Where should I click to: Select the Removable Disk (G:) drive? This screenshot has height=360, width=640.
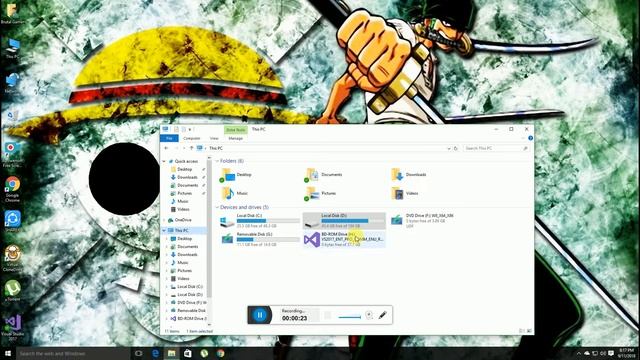coord(260,239)
